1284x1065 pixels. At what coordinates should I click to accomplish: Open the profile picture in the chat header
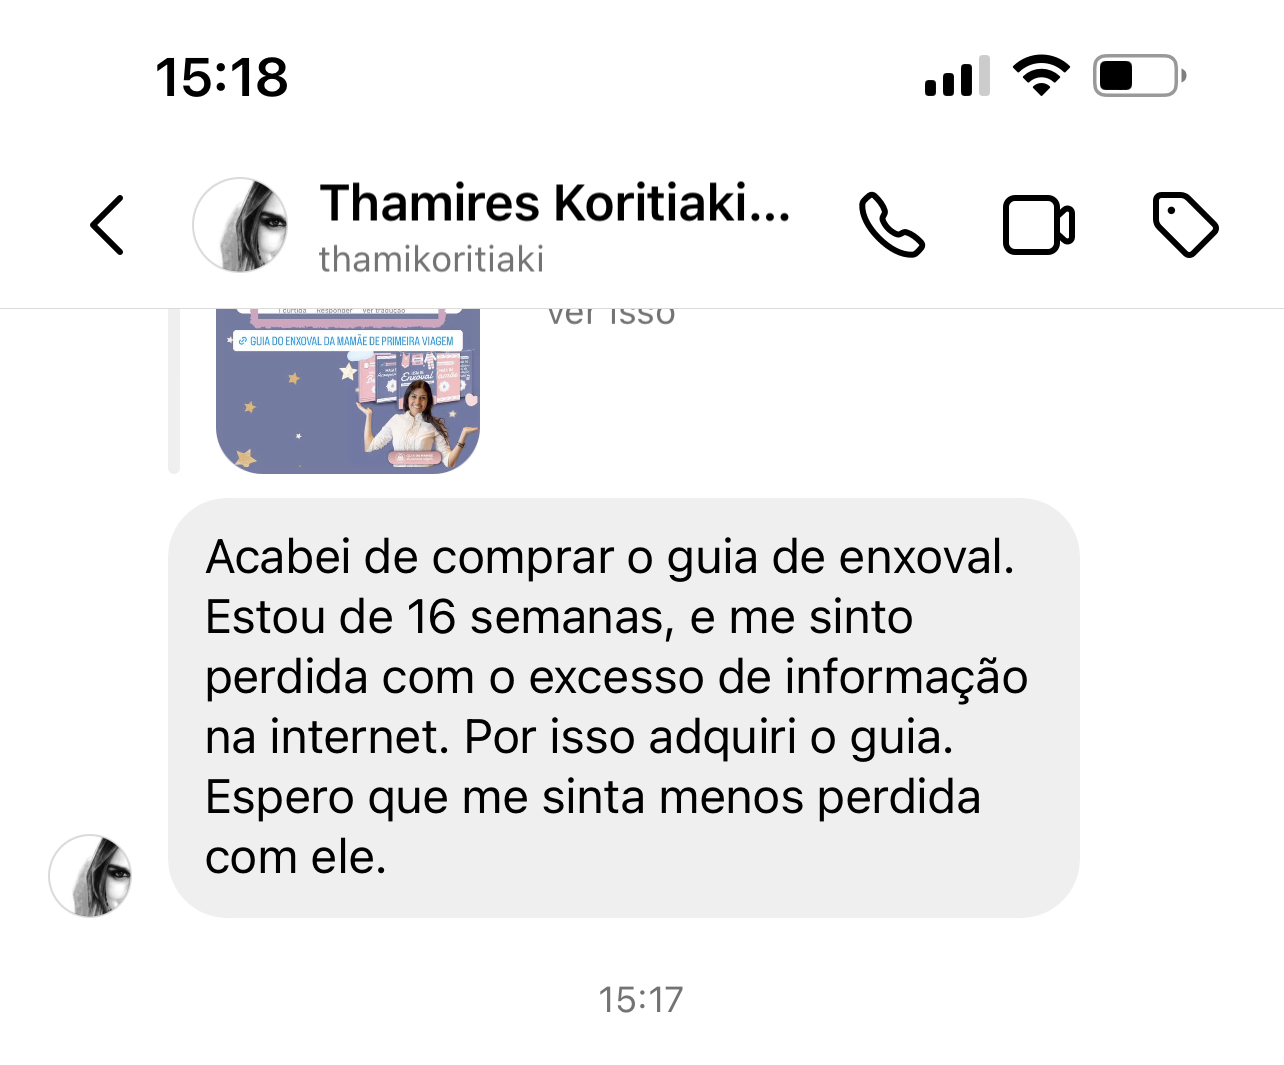click(240, 225)
